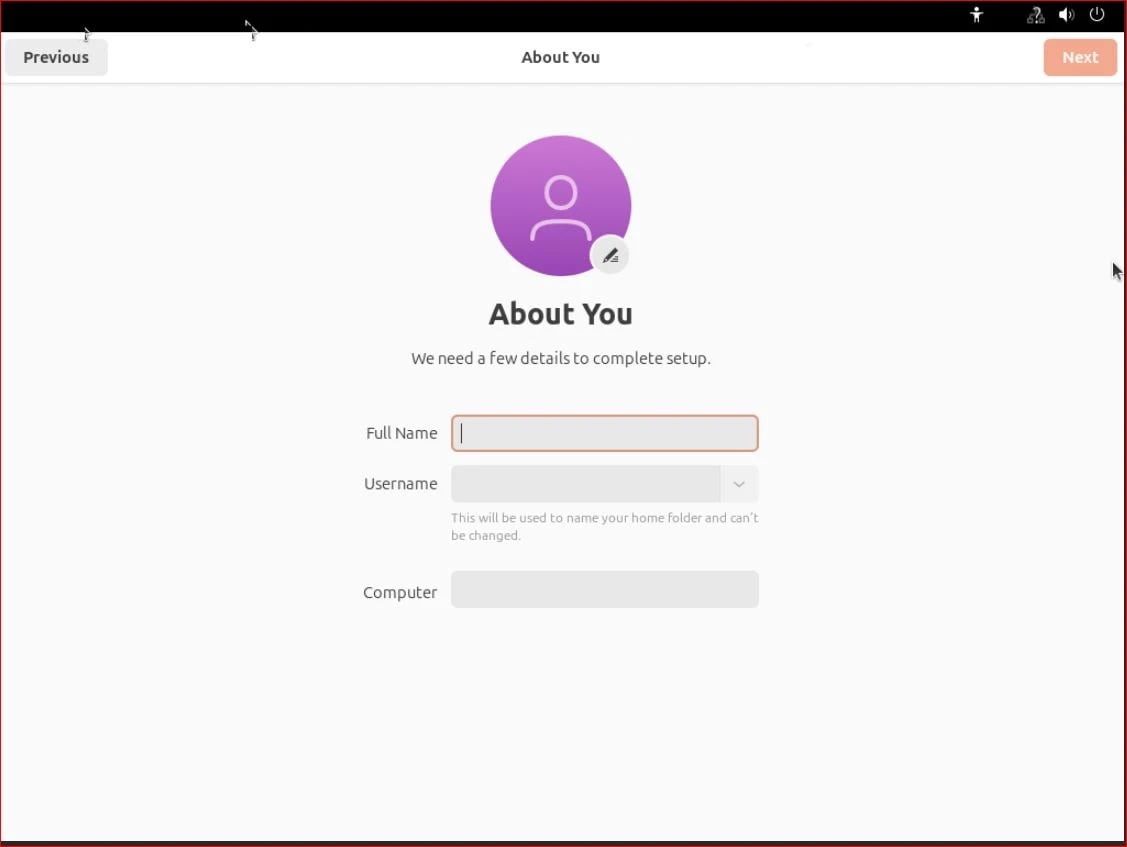Click the 'Full Name' label
This screenshot has height=847, width=1127.
pos(401,433)
